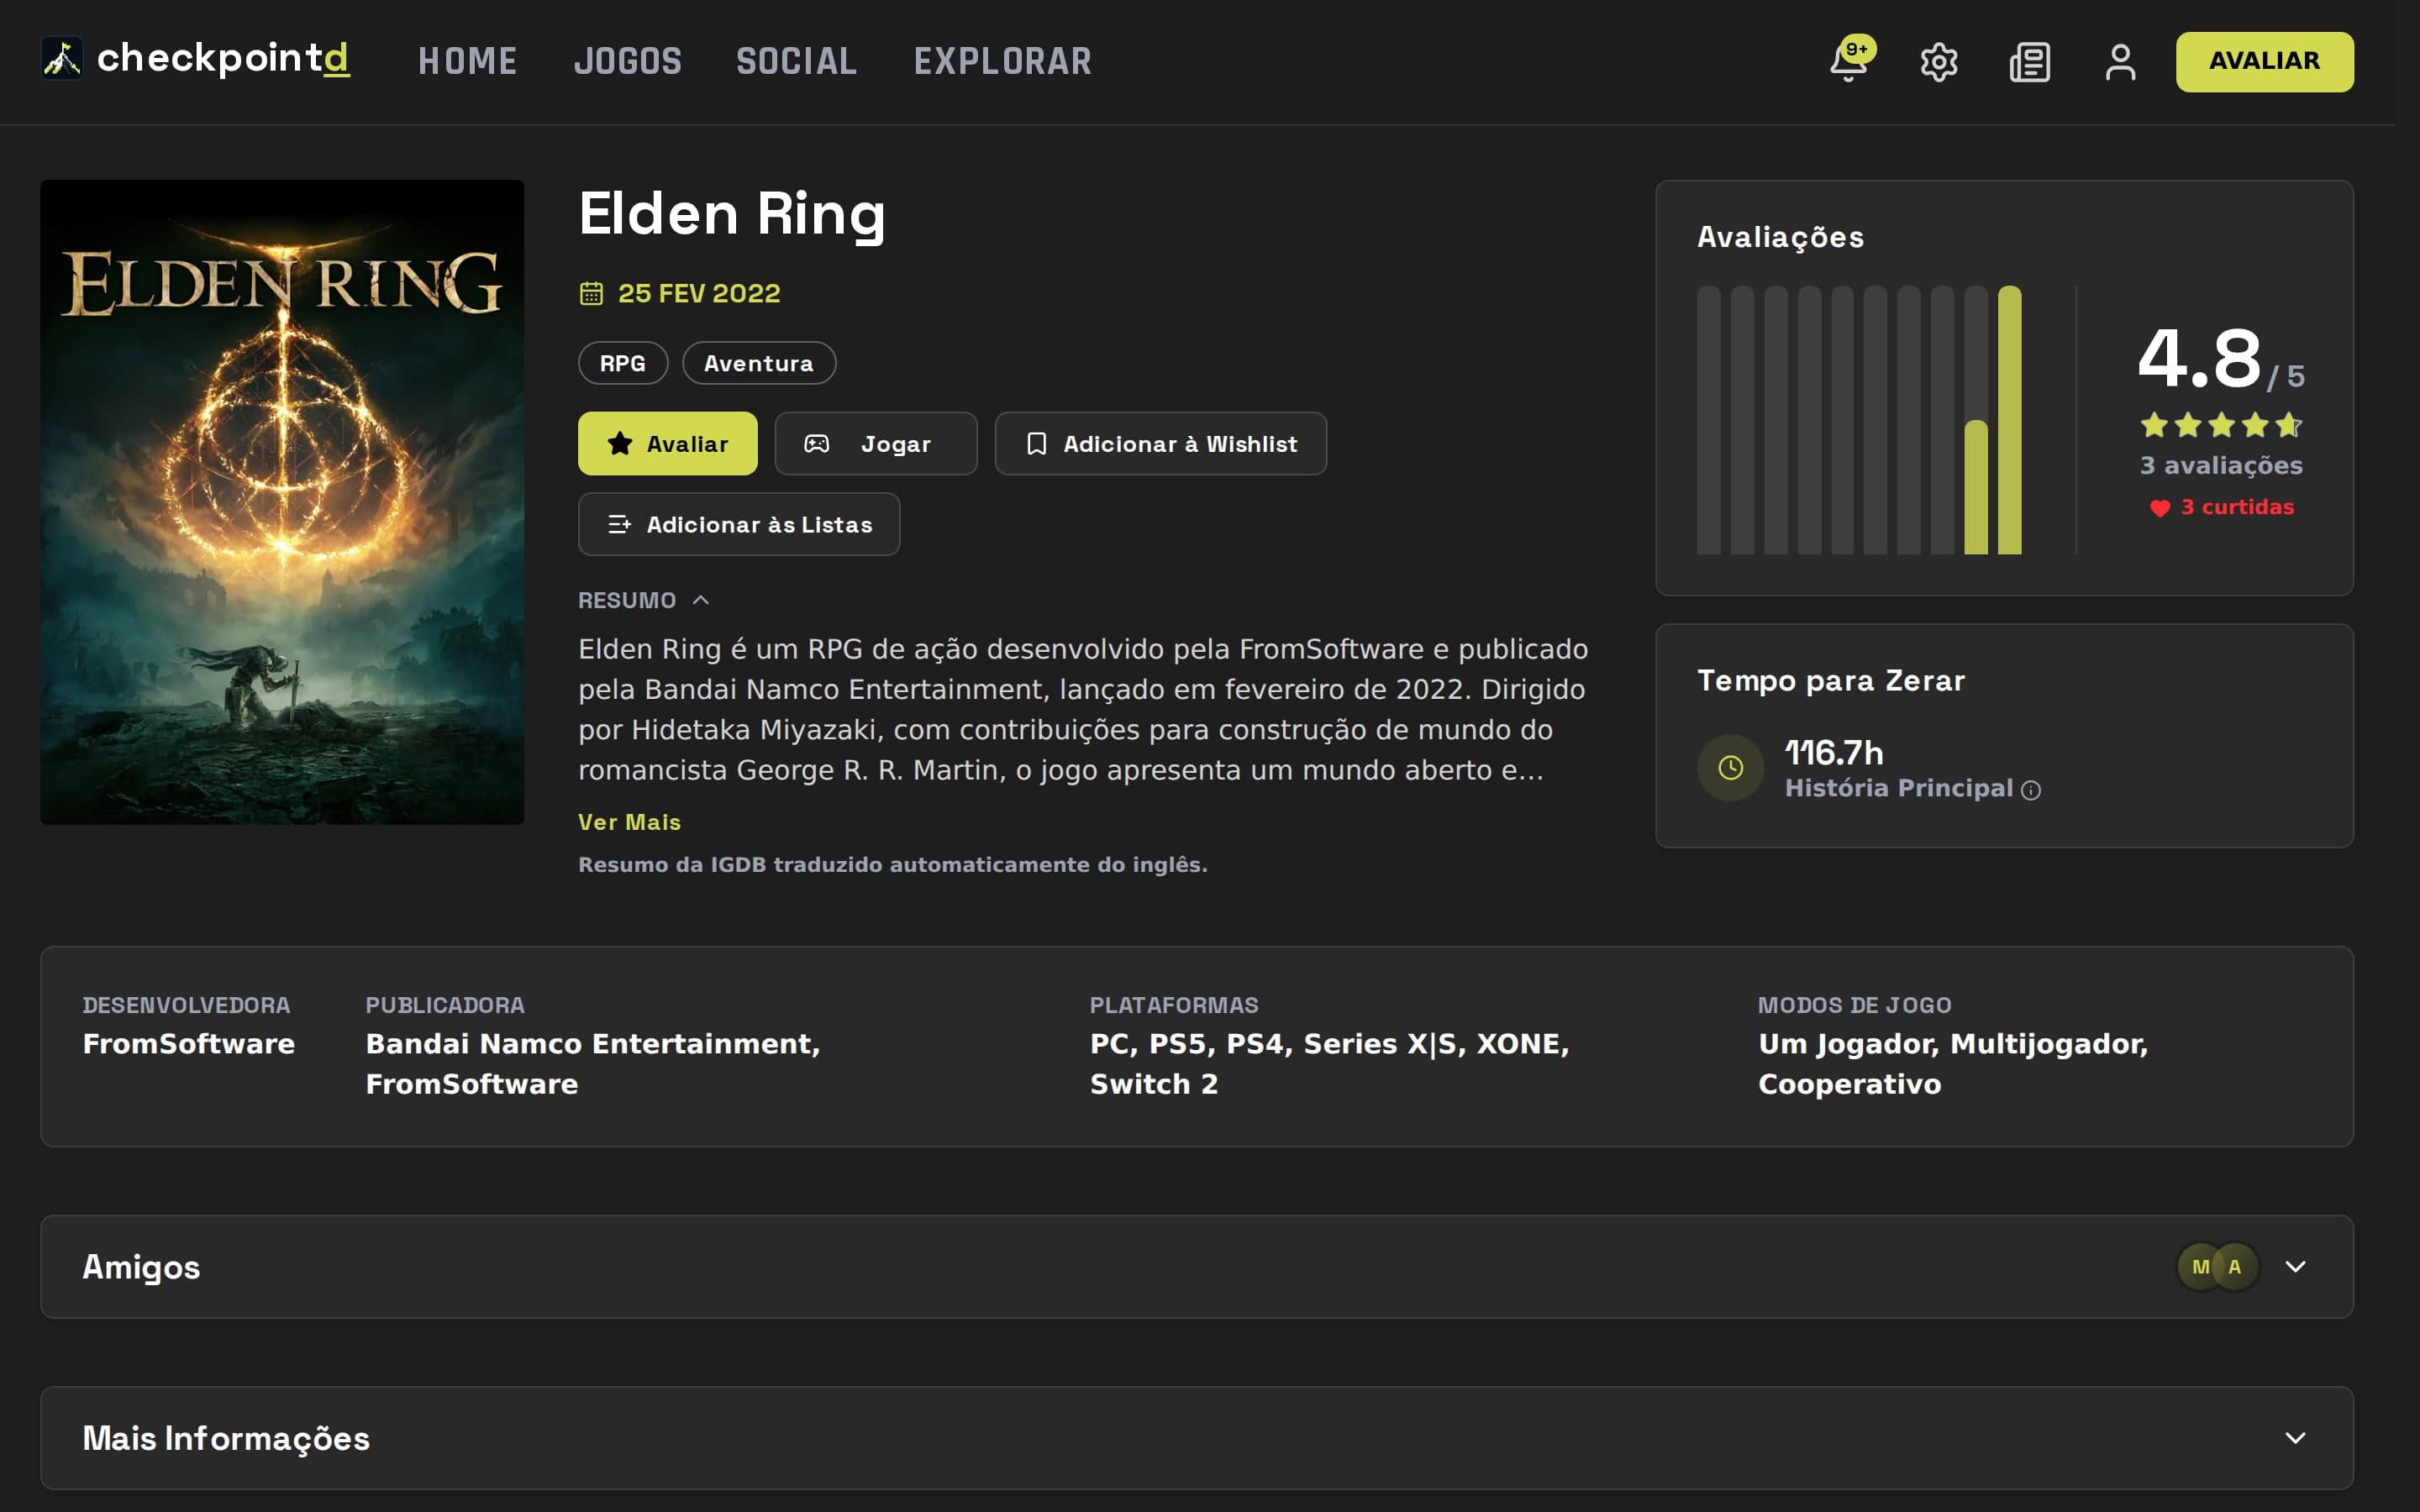Open the news feed icon
This screenshot has width=2420, height=1512.
coord(2029,62)
